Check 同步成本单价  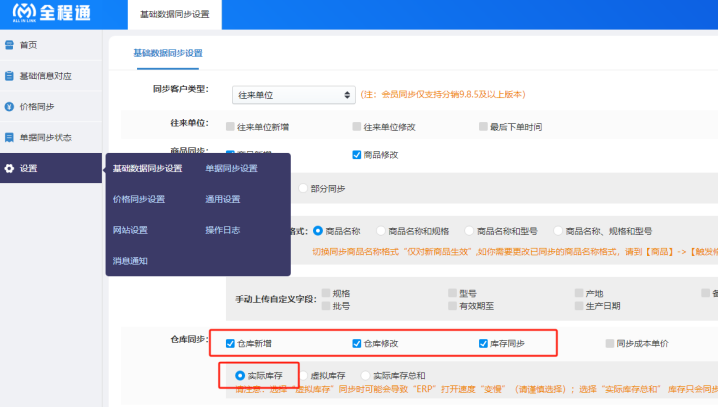point(609,343)
